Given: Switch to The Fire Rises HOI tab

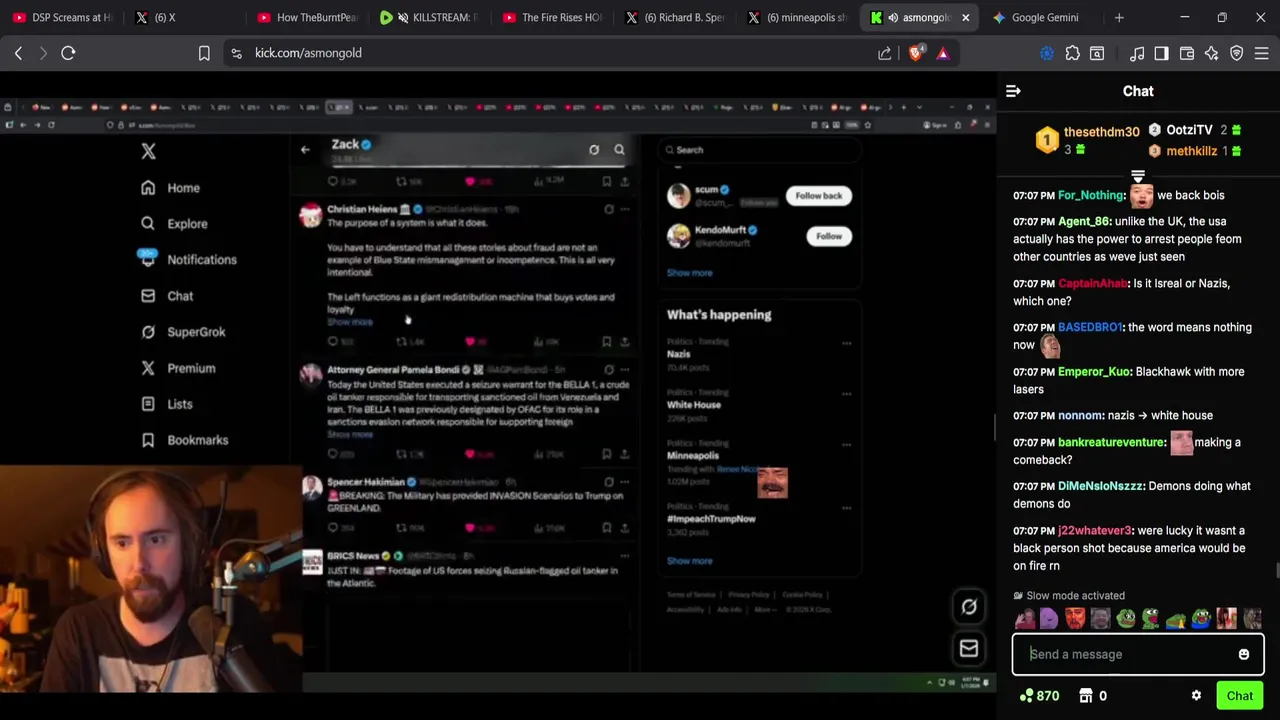Looking at the screenshot, I should 552,17.
